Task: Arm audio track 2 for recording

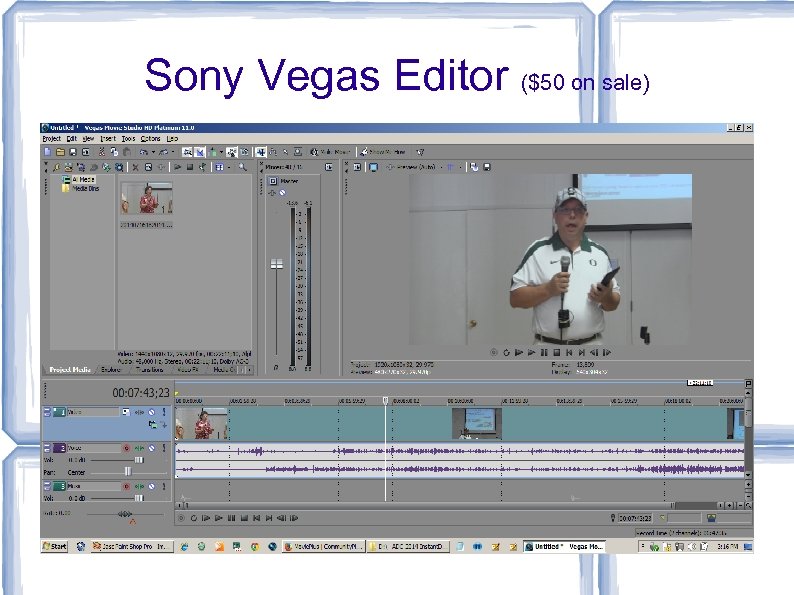Action: (127, 448)
